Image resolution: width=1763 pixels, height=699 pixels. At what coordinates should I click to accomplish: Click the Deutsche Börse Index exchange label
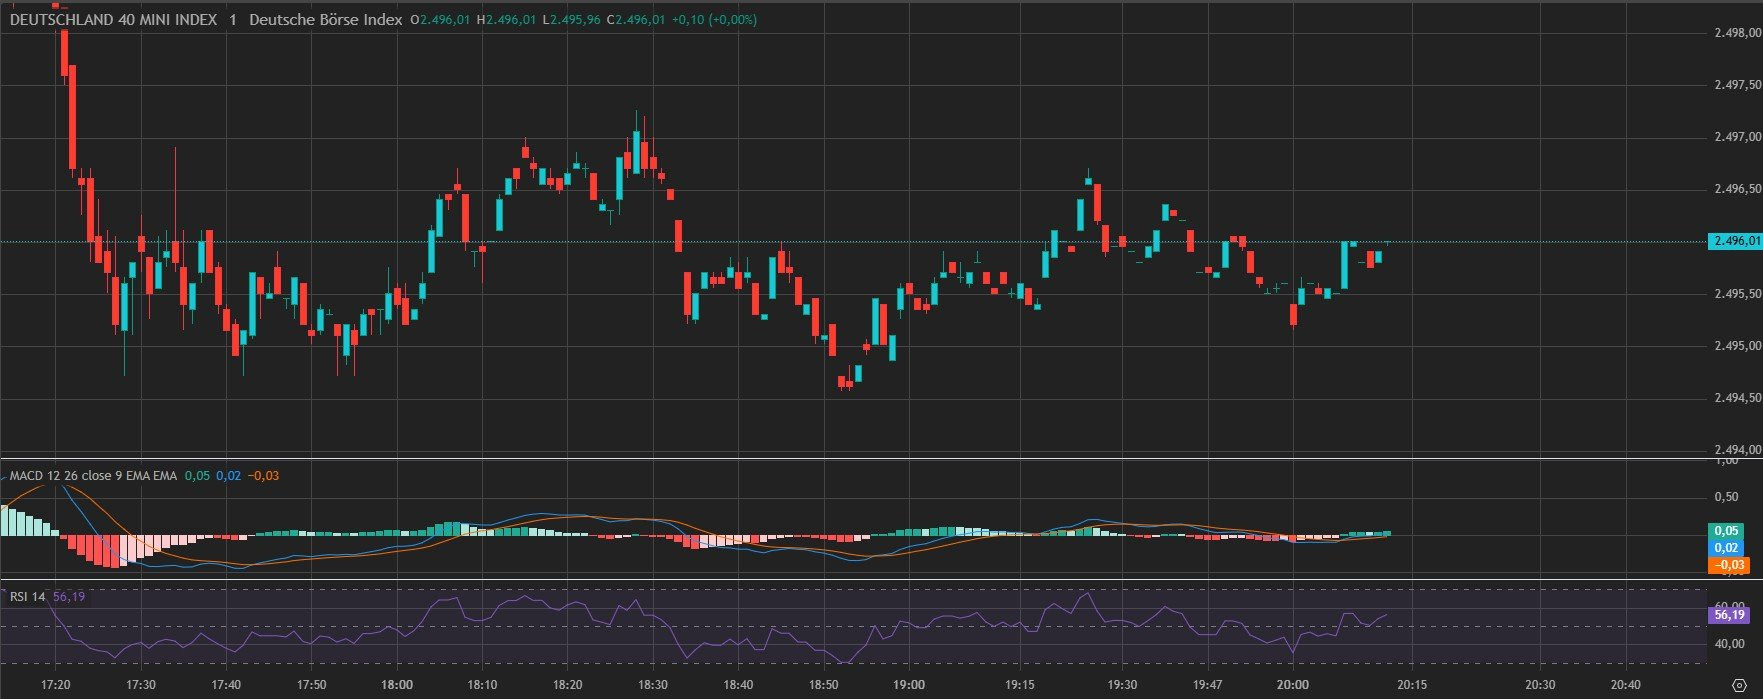325,20
